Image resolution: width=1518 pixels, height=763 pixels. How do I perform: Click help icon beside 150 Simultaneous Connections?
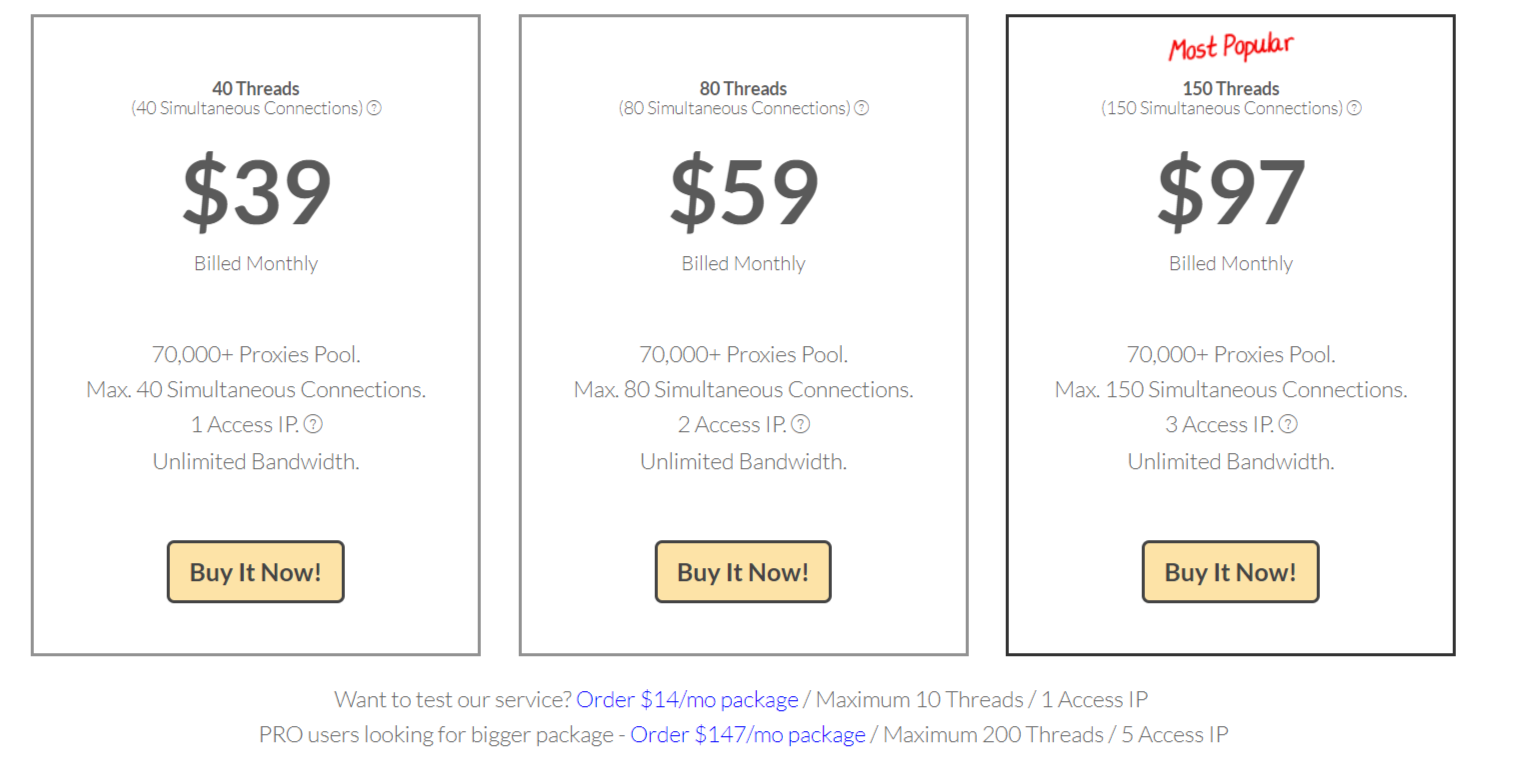1354,108
